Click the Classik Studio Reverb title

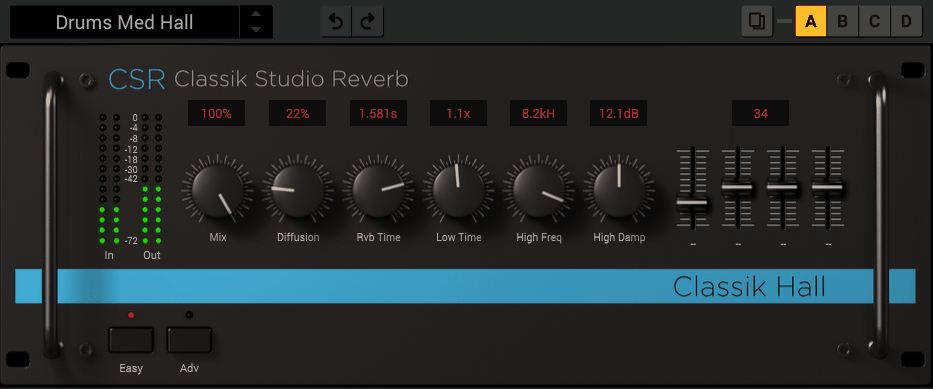(x=292, y=79)
